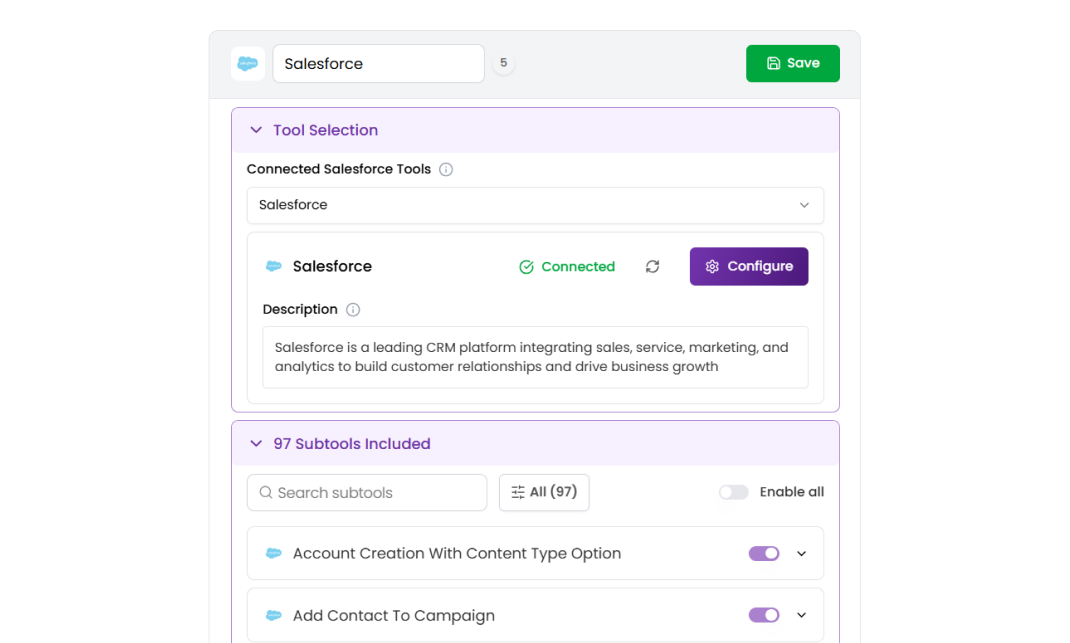Disable Account Creation With Content Type Option

tap(764, 554)
